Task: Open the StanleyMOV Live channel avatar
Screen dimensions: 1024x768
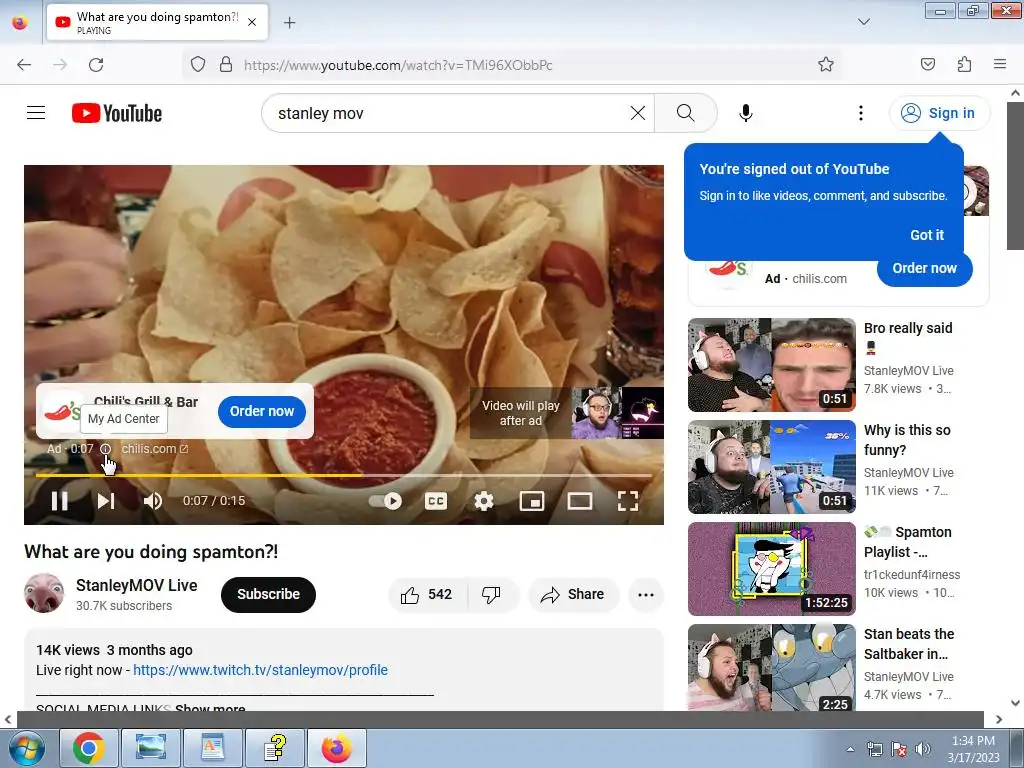Action: [x=44, y=594]
